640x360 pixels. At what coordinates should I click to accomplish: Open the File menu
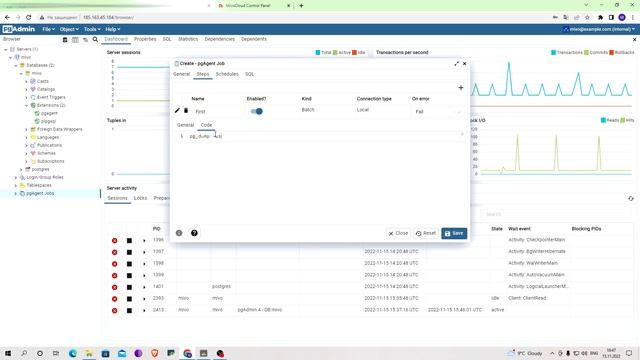click(48, 29)
